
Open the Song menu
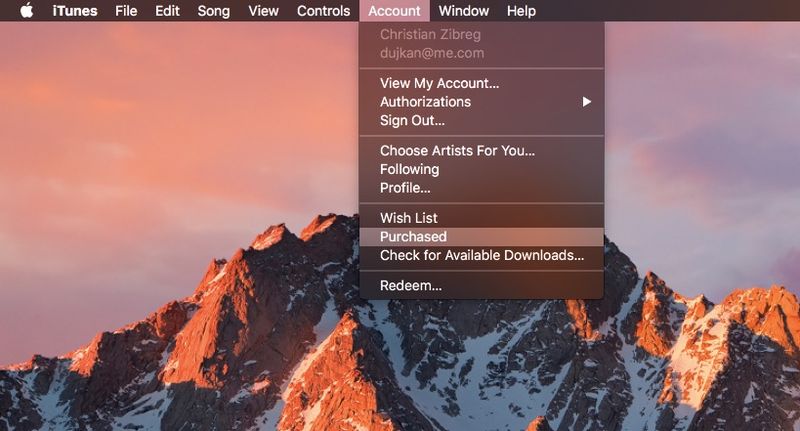(x=213, y=11)
